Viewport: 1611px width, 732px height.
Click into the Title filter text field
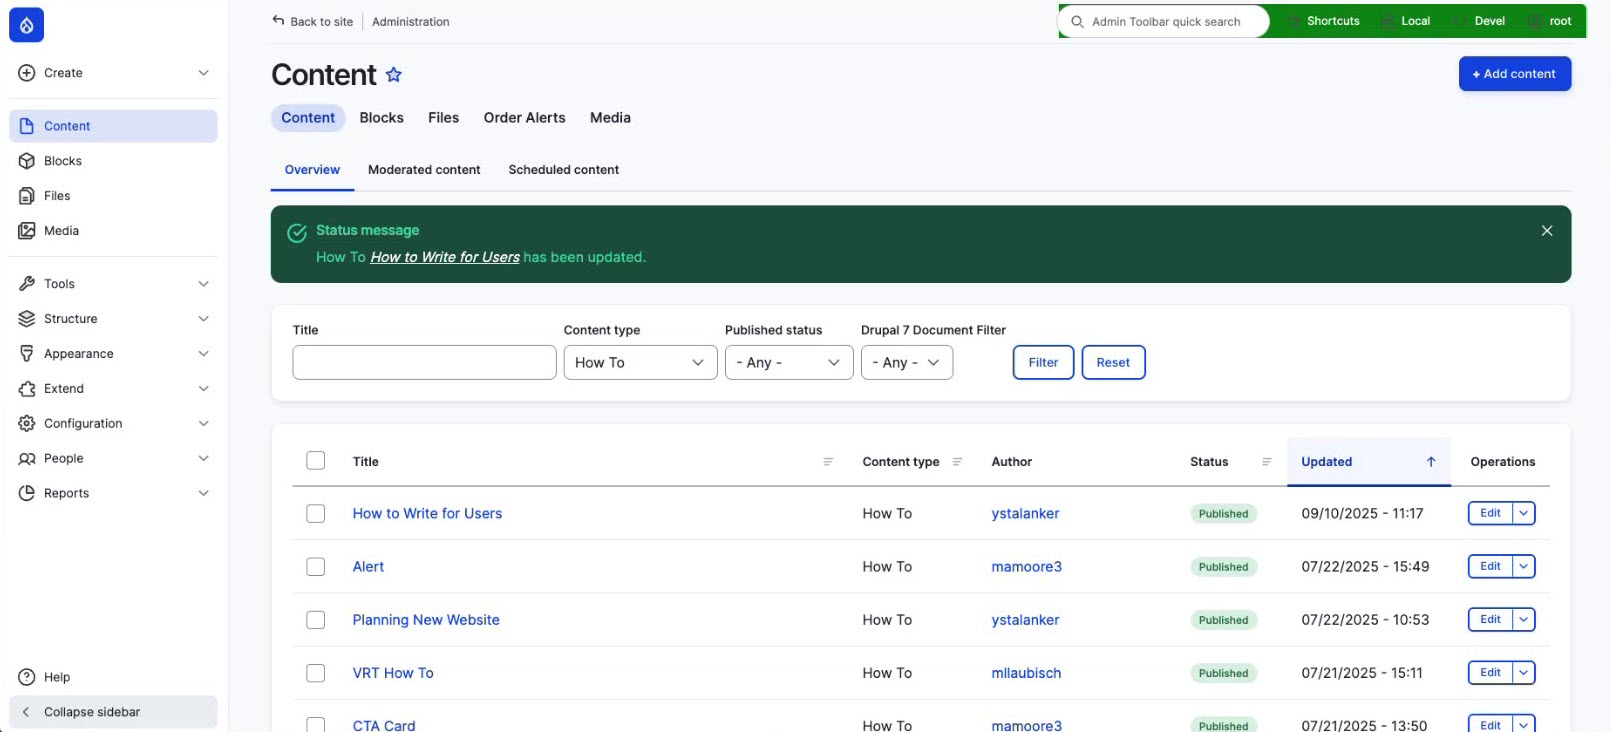tap(424, 363)
